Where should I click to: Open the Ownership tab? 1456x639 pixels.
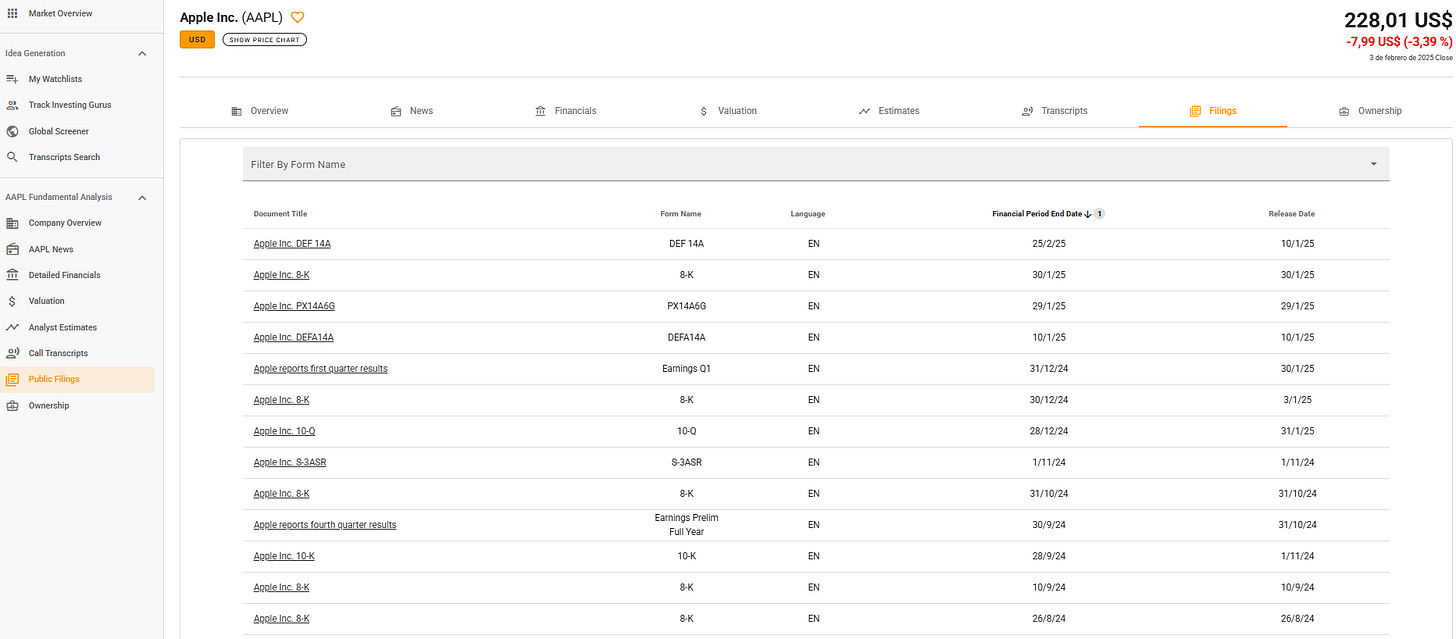click(1369, 111)
